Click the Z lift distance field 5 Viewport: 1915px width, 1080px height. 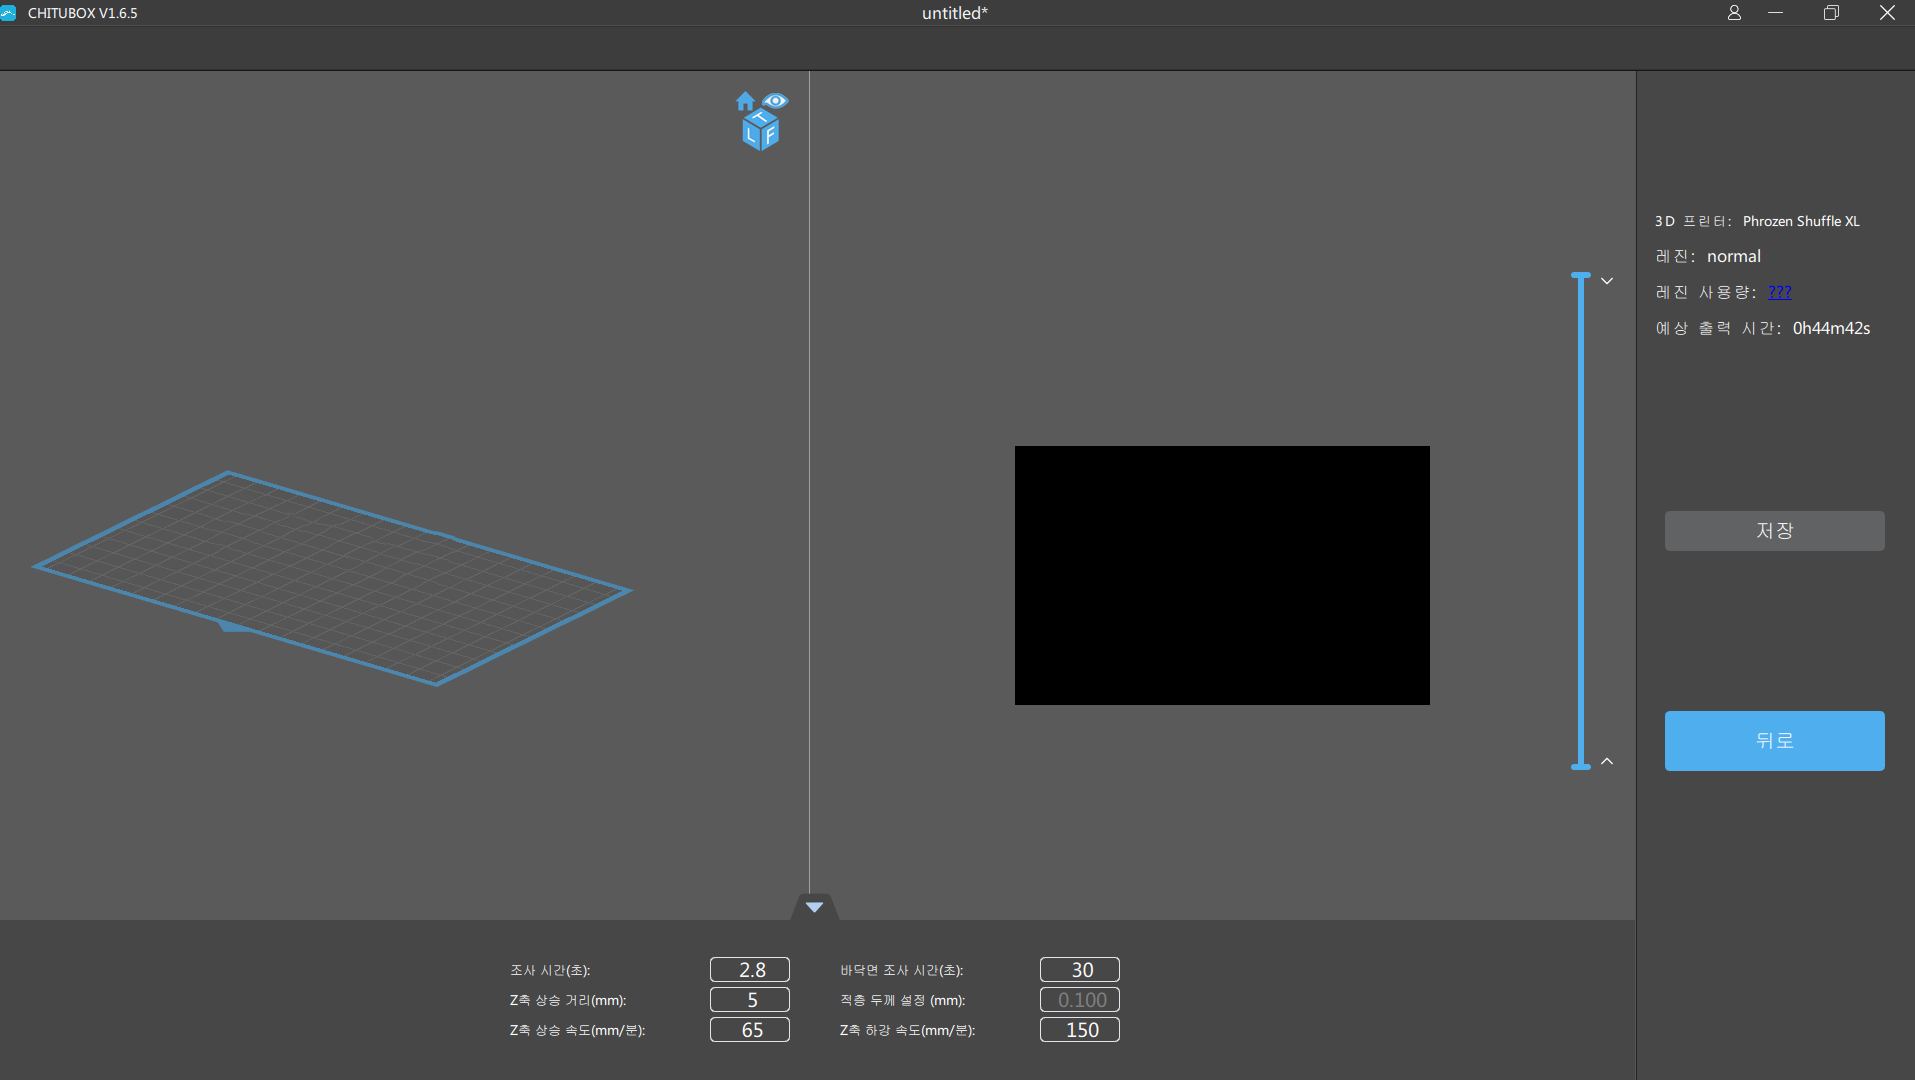(750, 1000)
